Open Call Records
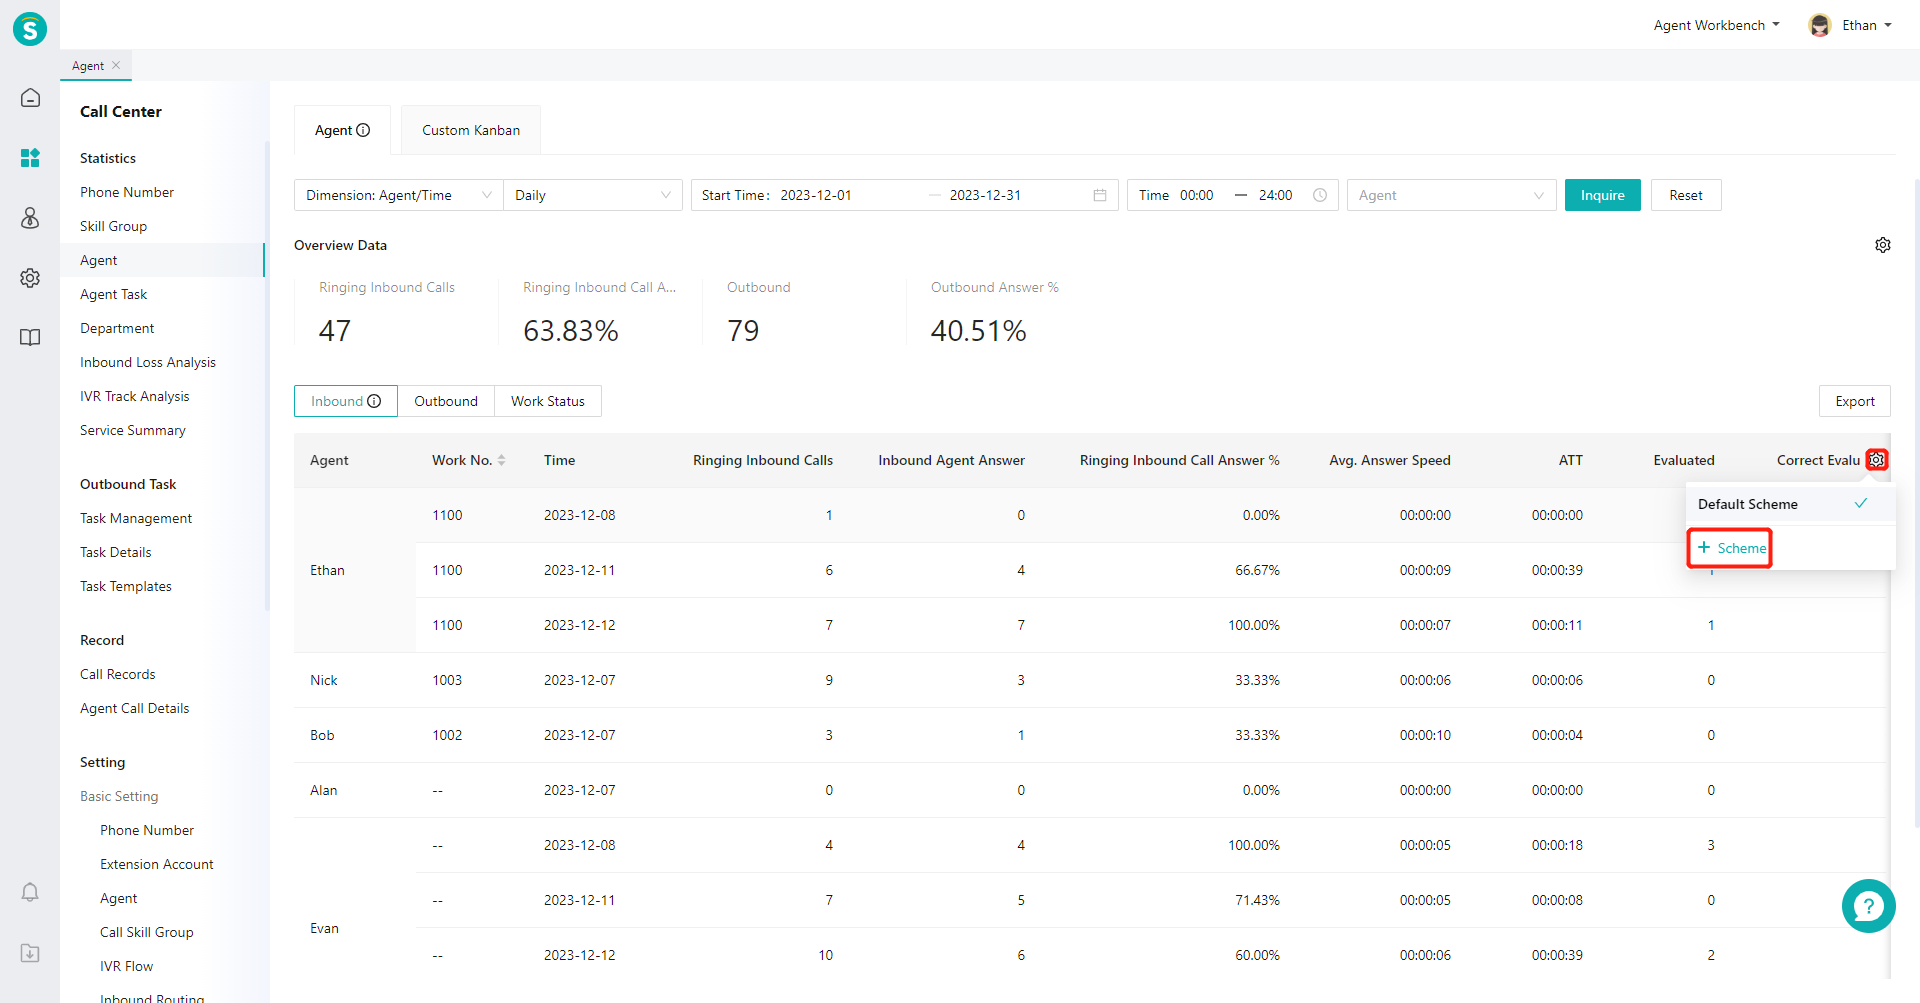This screenshot has height=1003, width=1920. 118,674
